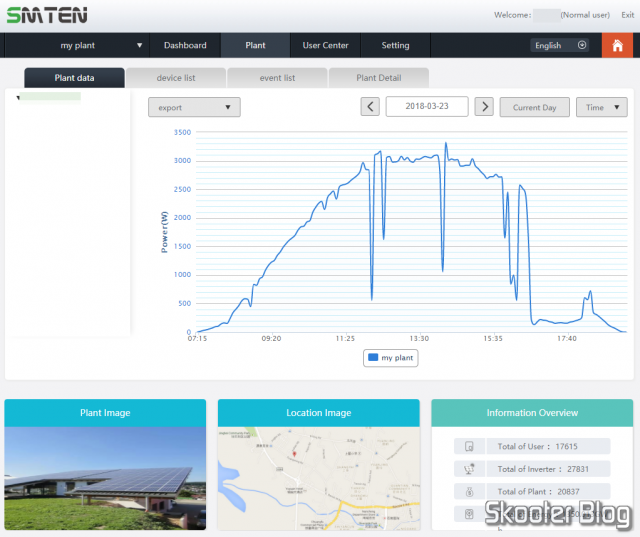The width and height of the screenshot is (640, 537).
Task: Click the date field 2018-03-23
Action: (x=427, y=107)
